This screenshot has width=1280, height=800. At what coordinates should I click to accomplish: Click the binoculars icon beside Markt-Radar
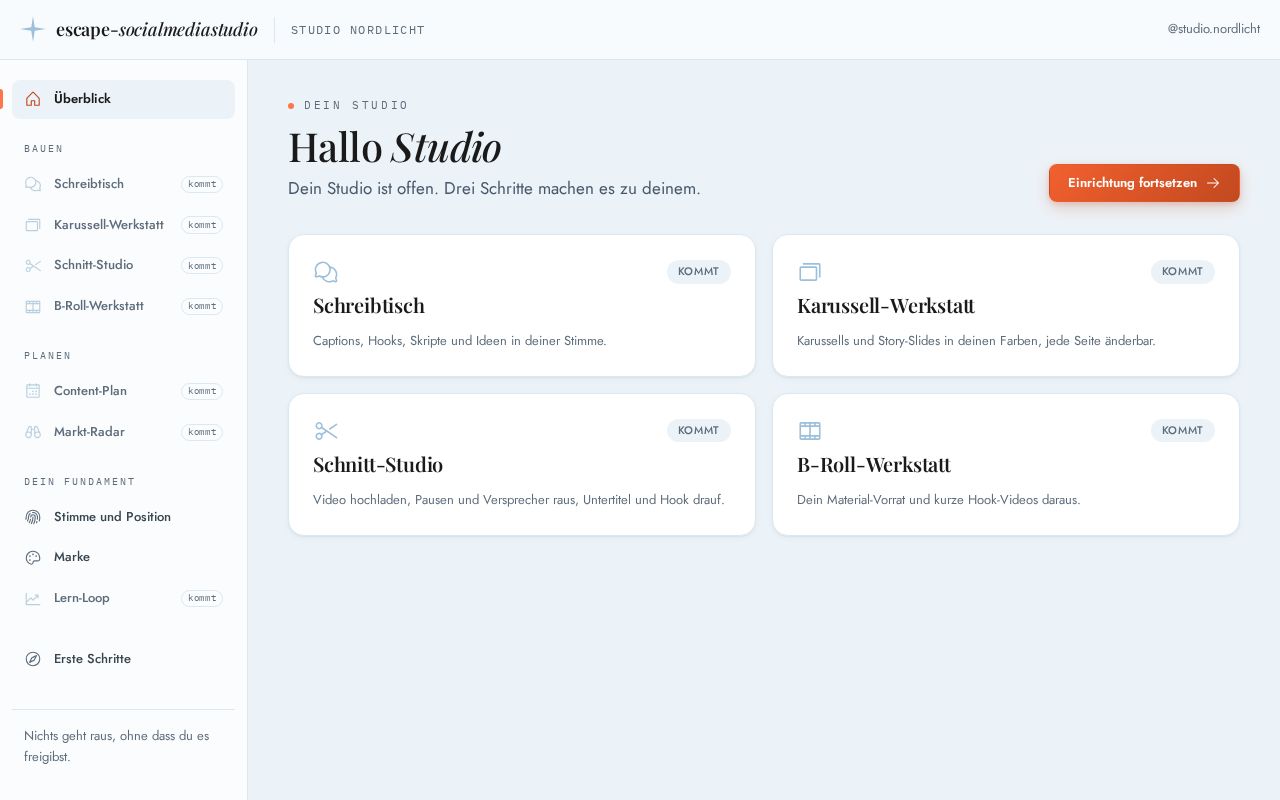[x=33, y=432]
